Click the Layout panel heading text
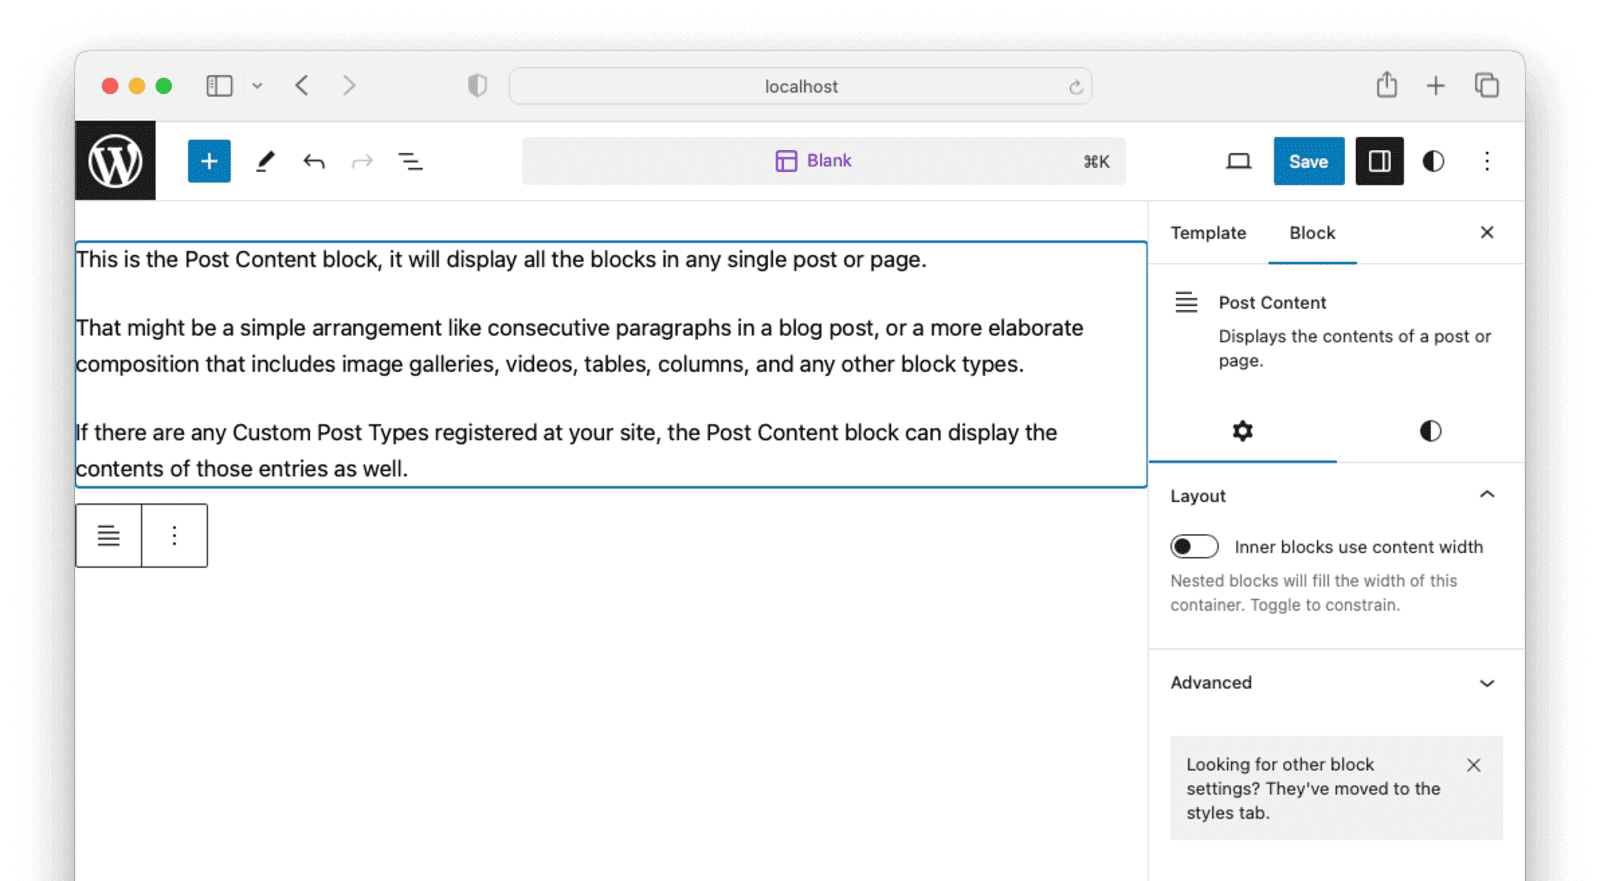 pyautogui.click(x=1198, y=496)
